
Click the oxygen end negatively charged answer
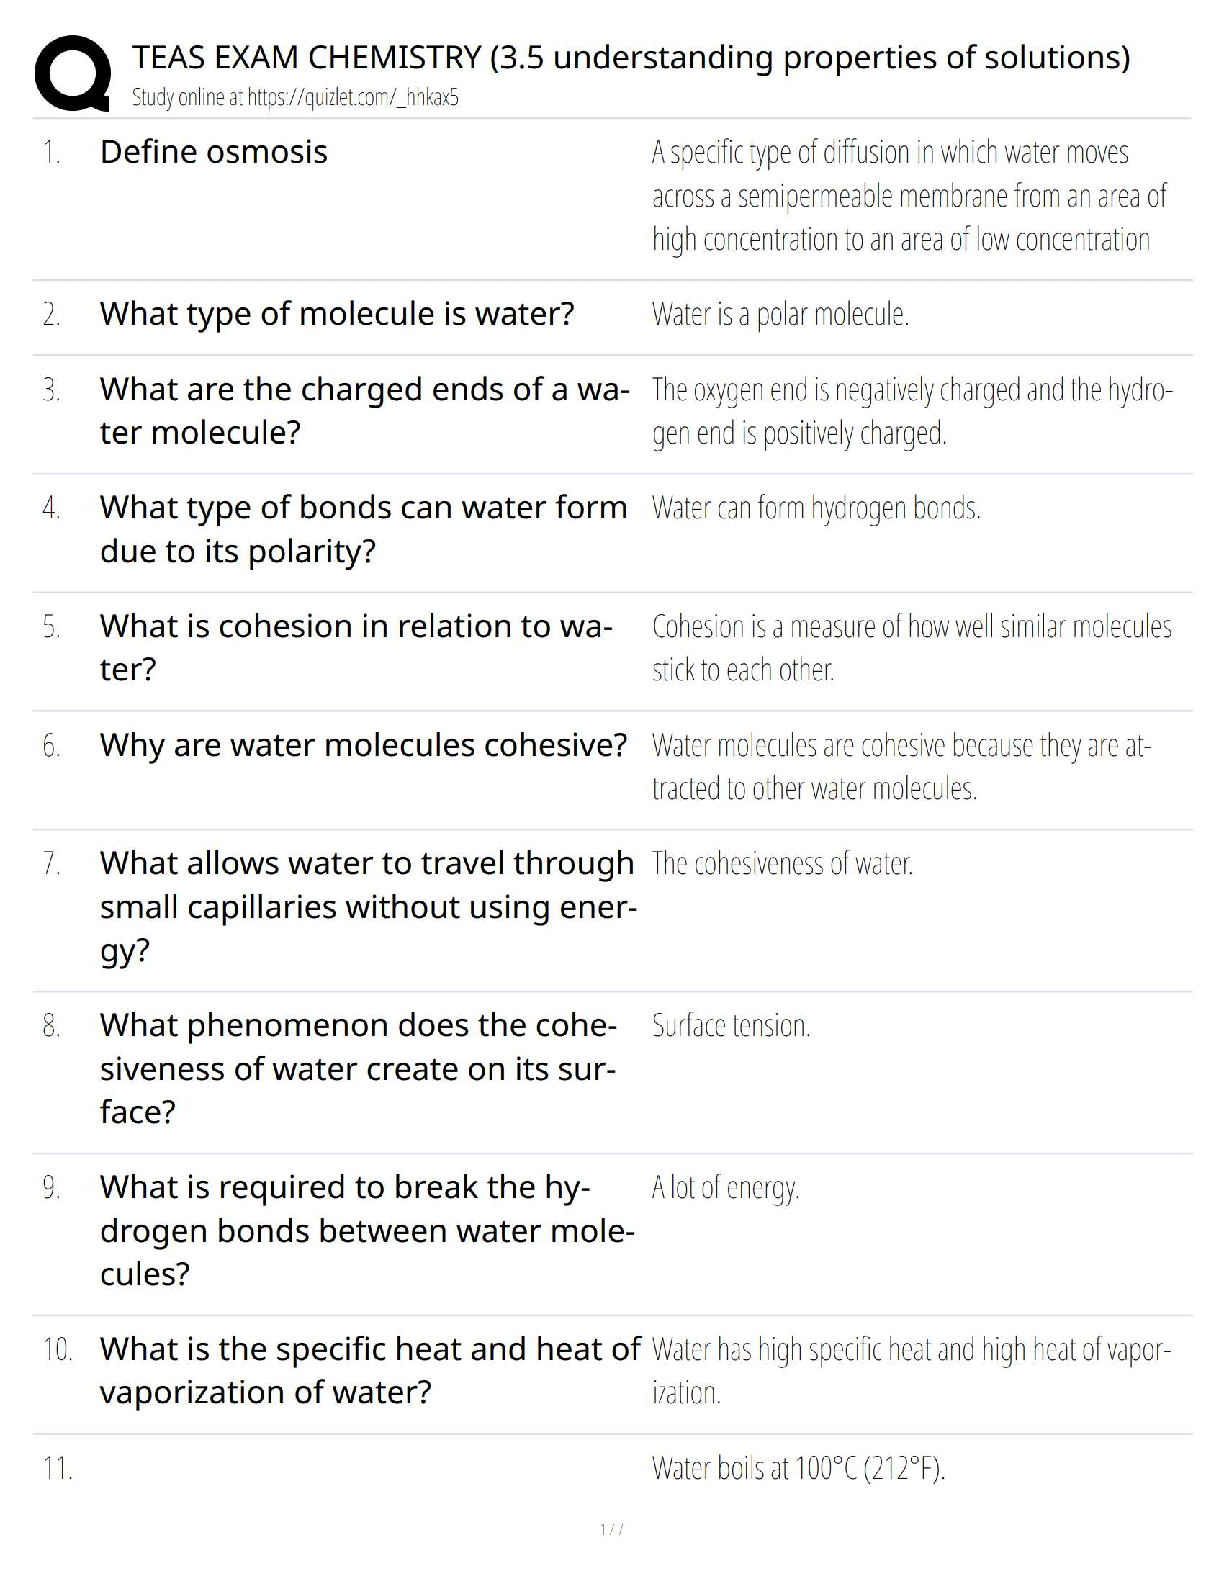pos(911,411)
